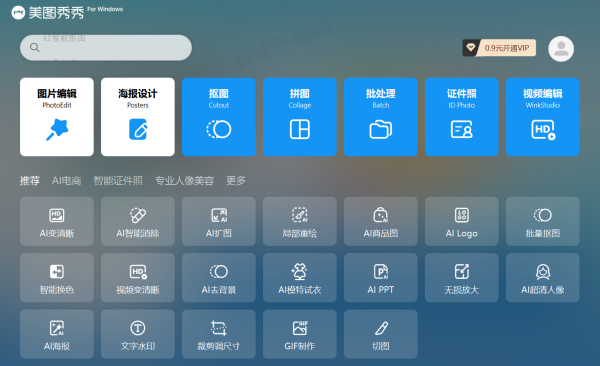Launch the AI智能消除 tool
This screenshot has width=600, height=366.
138,221
